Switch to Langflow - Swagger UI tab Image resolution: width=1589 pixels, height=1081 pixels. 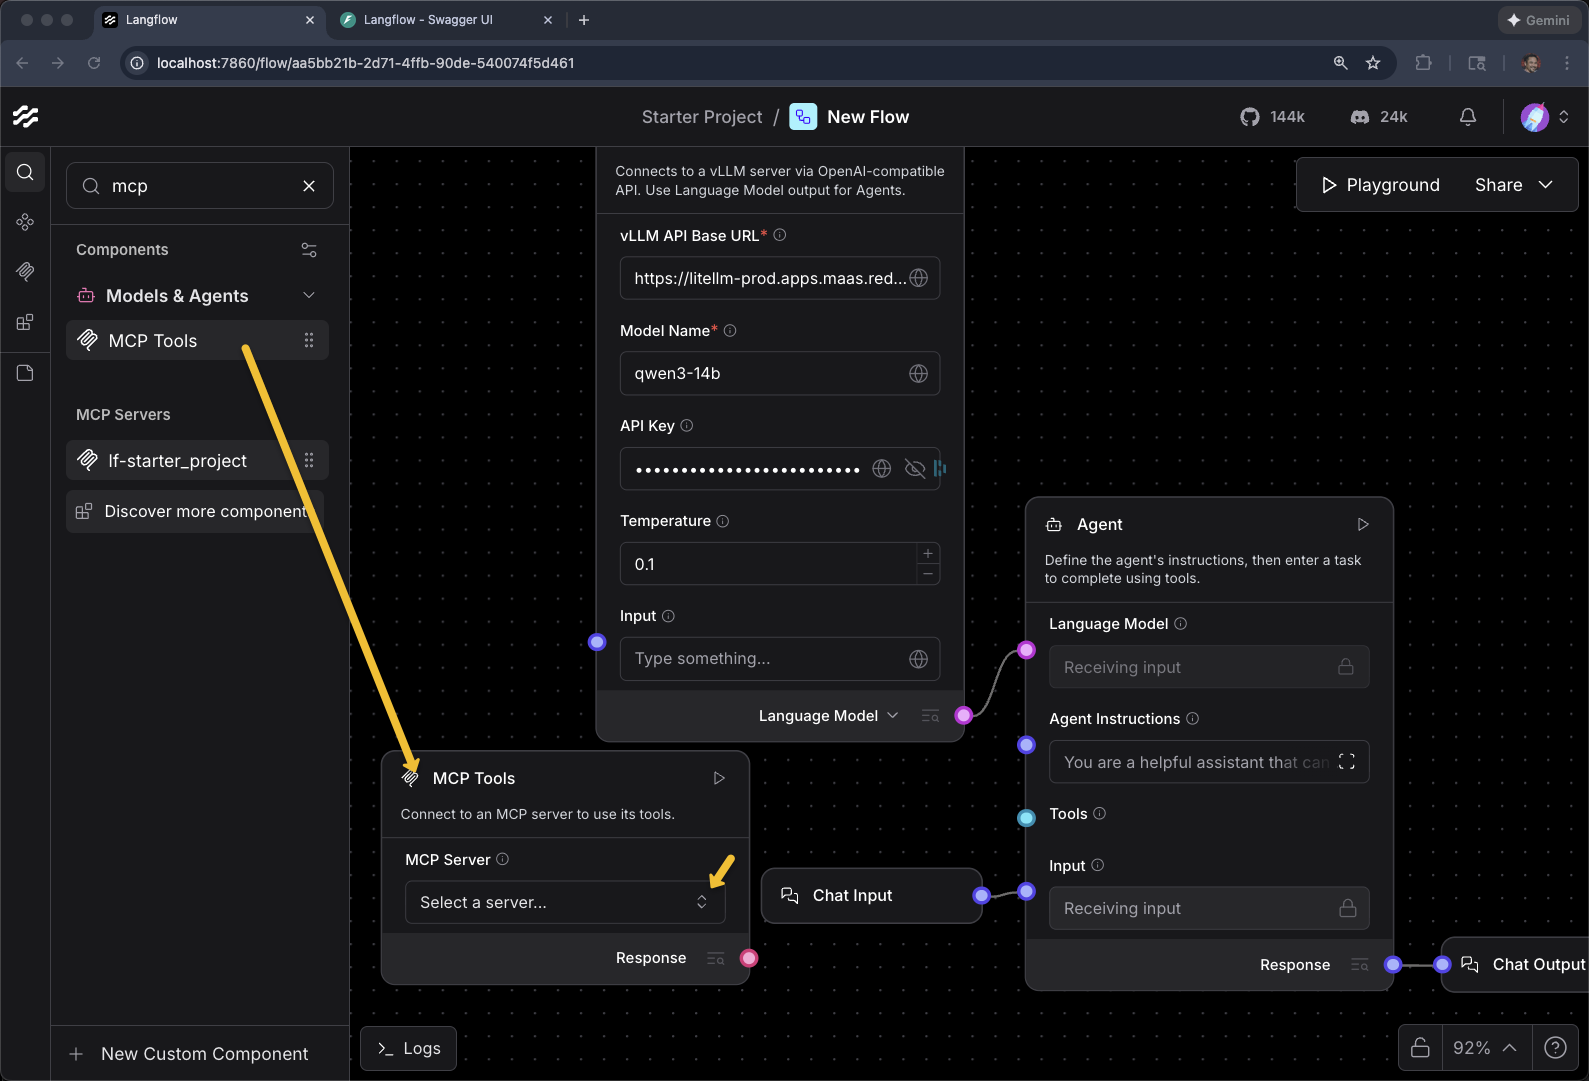pyautogui.click(x=428, y=20)
